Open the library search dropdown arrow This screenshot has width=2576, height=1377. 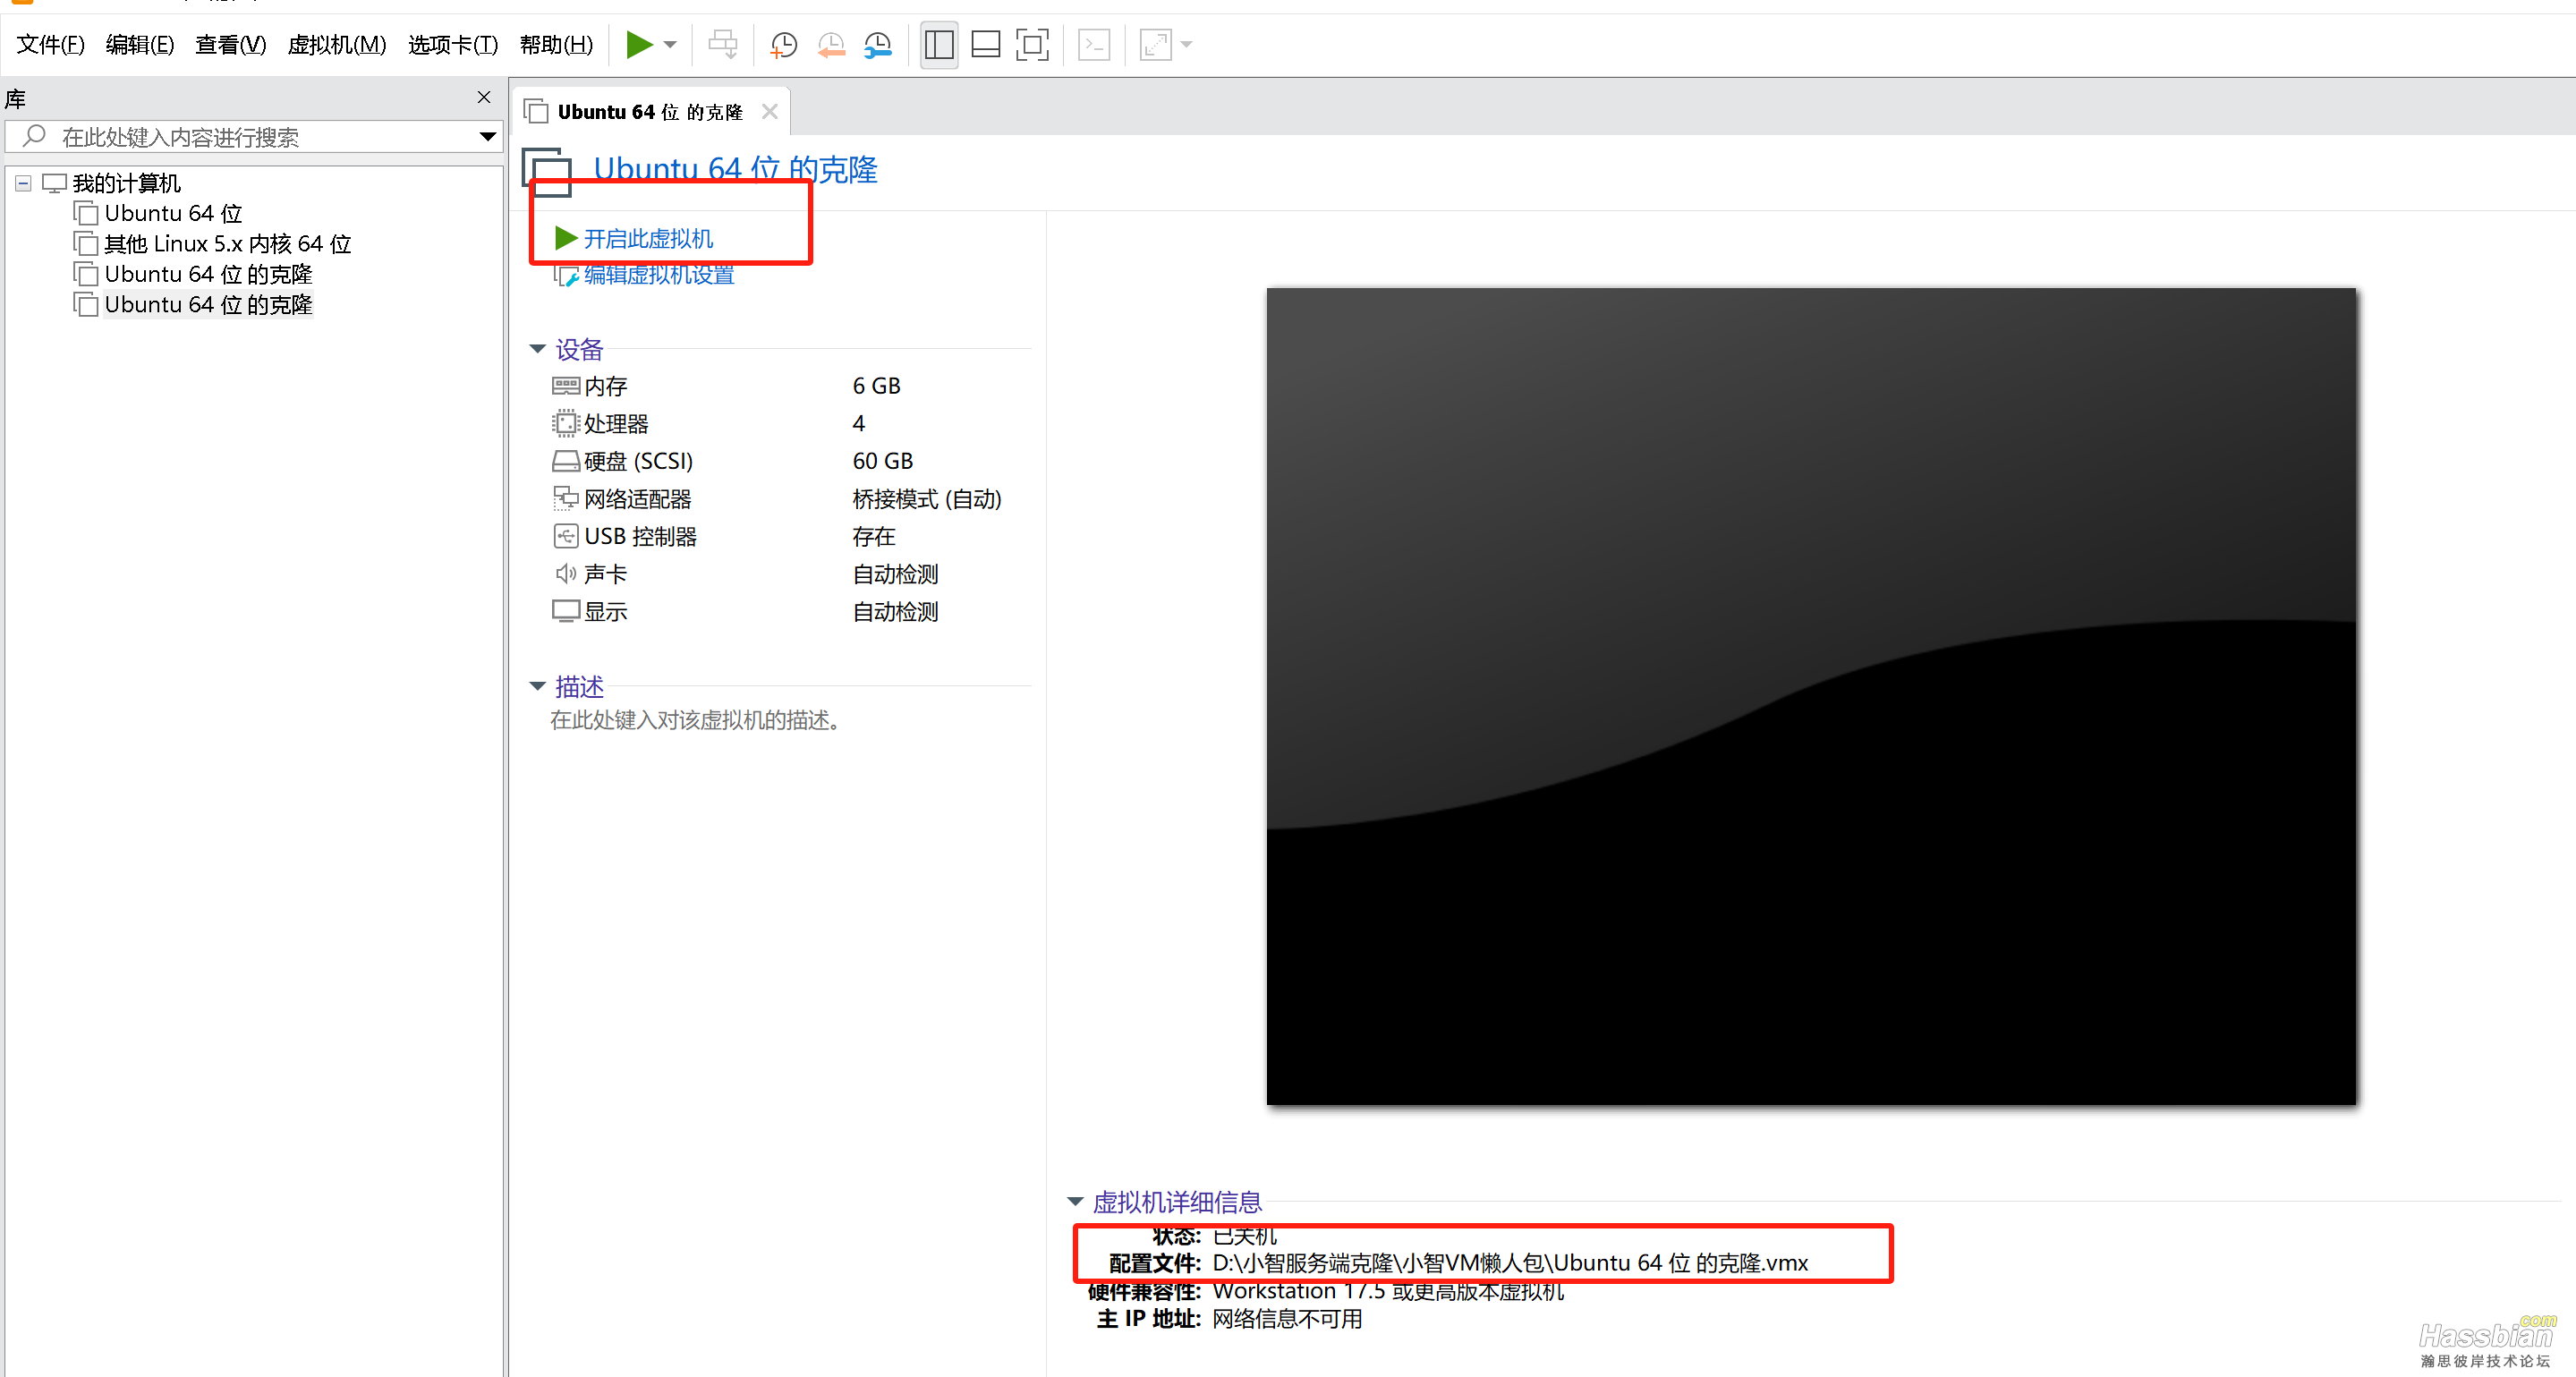tap(487, 137)
